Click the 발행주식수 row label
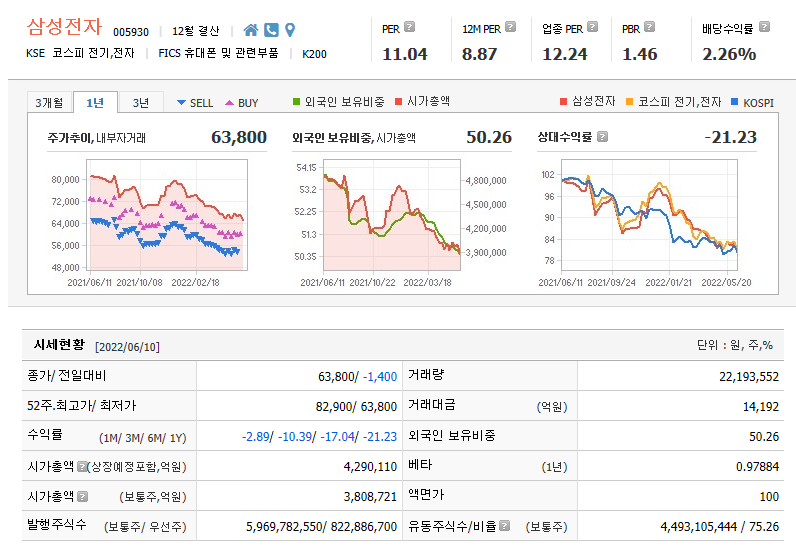796x554 pixels. [56, 525]
